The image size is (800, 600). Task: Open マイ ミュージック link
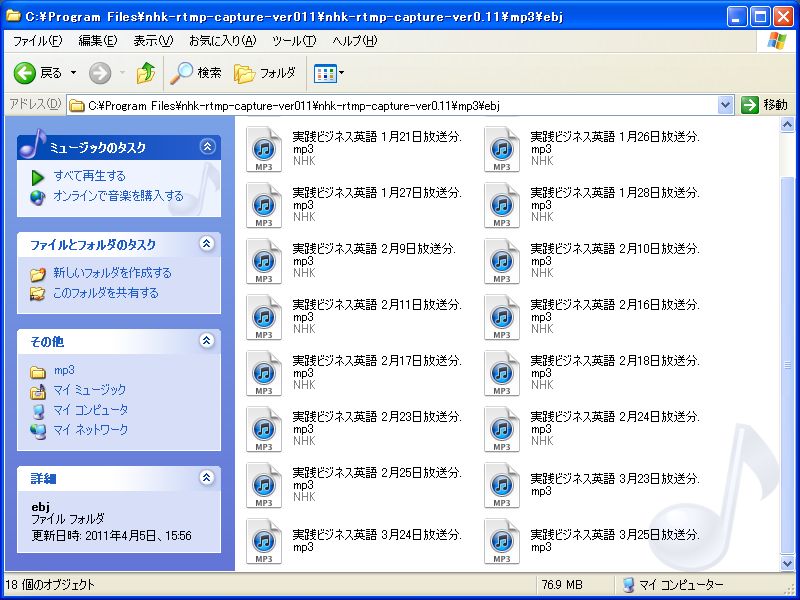pos(90,390)
